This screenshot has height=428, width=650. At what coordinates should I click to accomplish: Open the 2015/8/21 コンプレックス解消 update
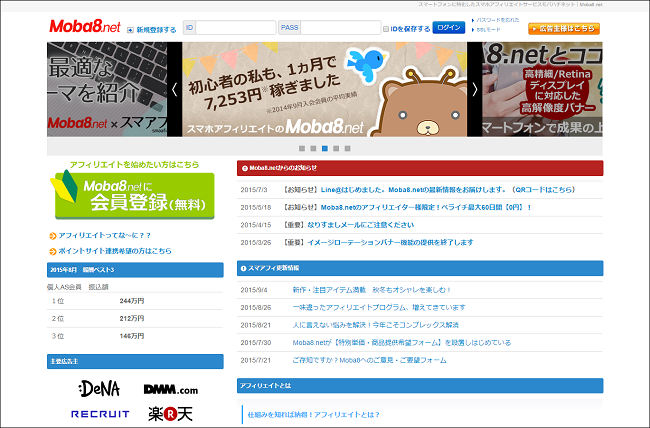[x=376, y=325]
